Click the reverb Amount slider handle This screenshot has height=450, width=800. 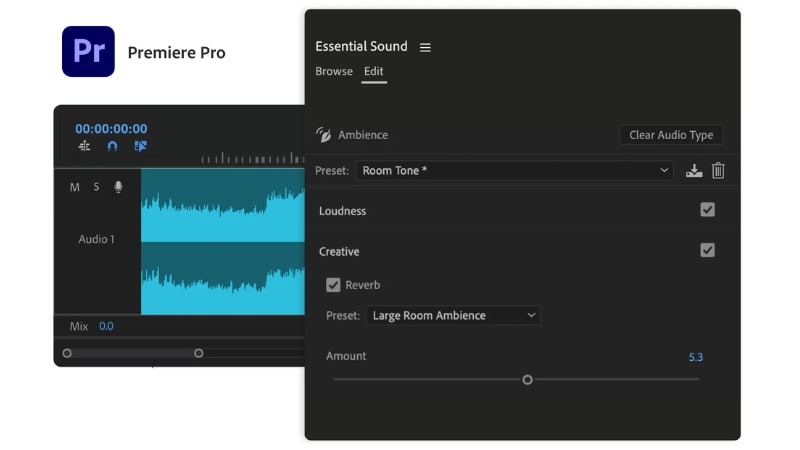tap(527, 379)
